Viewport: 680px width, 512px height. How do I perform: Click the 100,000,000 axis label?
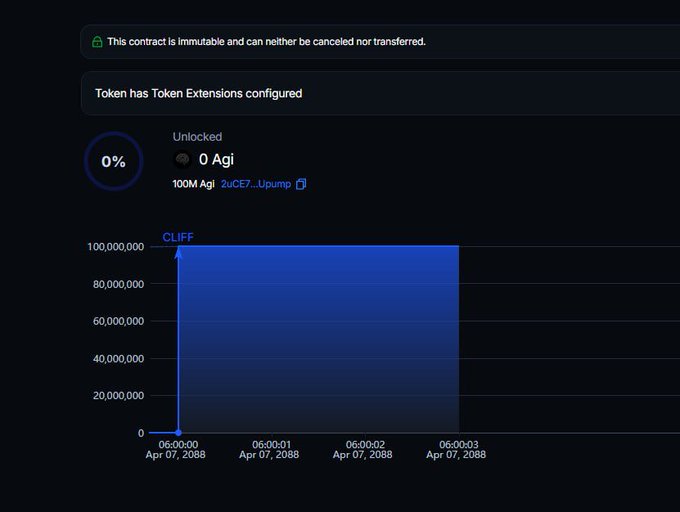click(x=116, y=247)
